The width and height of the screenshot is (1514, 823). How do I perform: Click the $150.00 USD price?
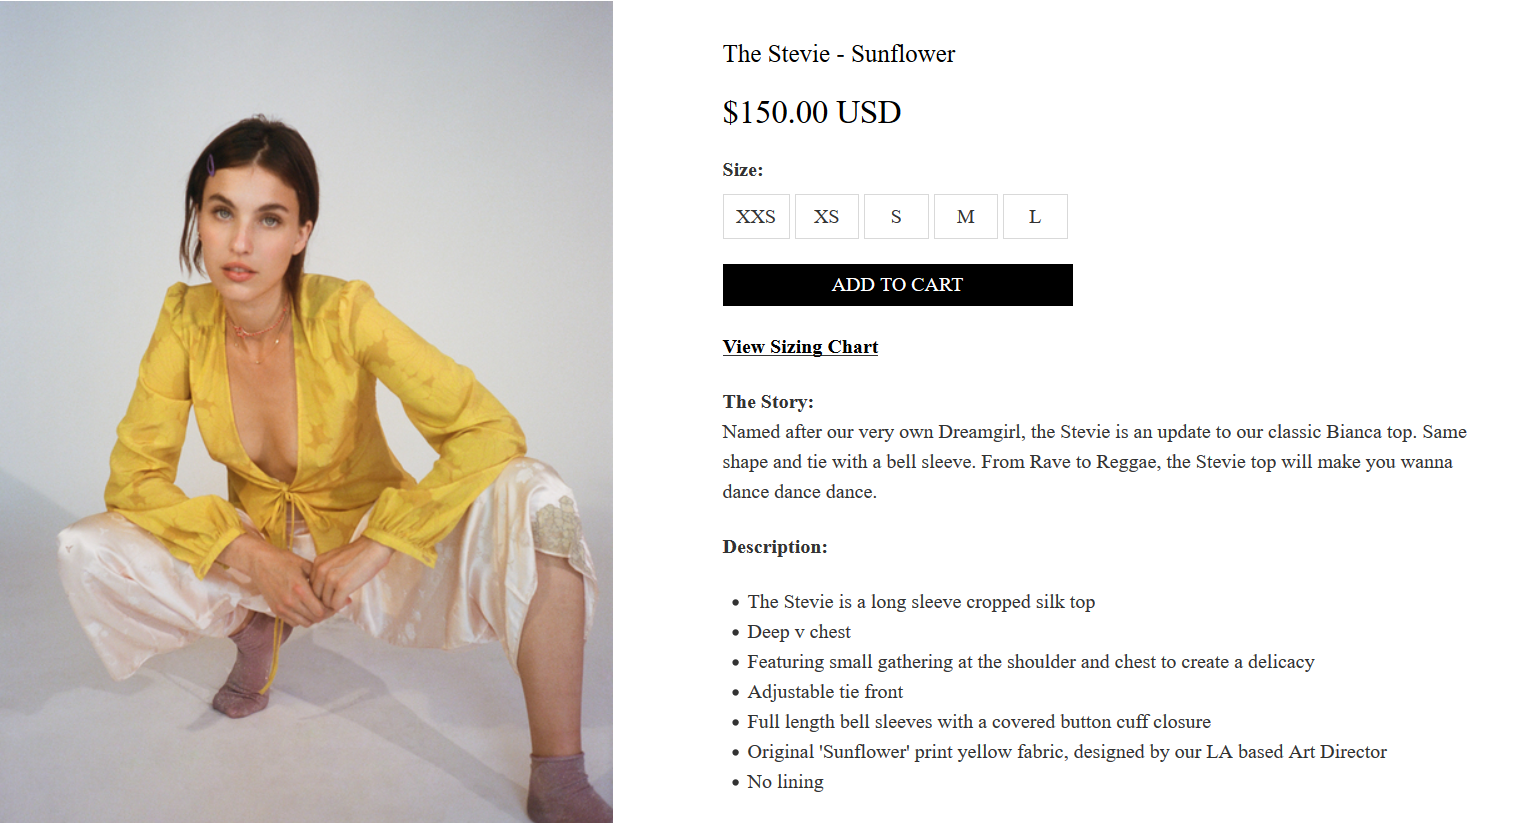812,112
